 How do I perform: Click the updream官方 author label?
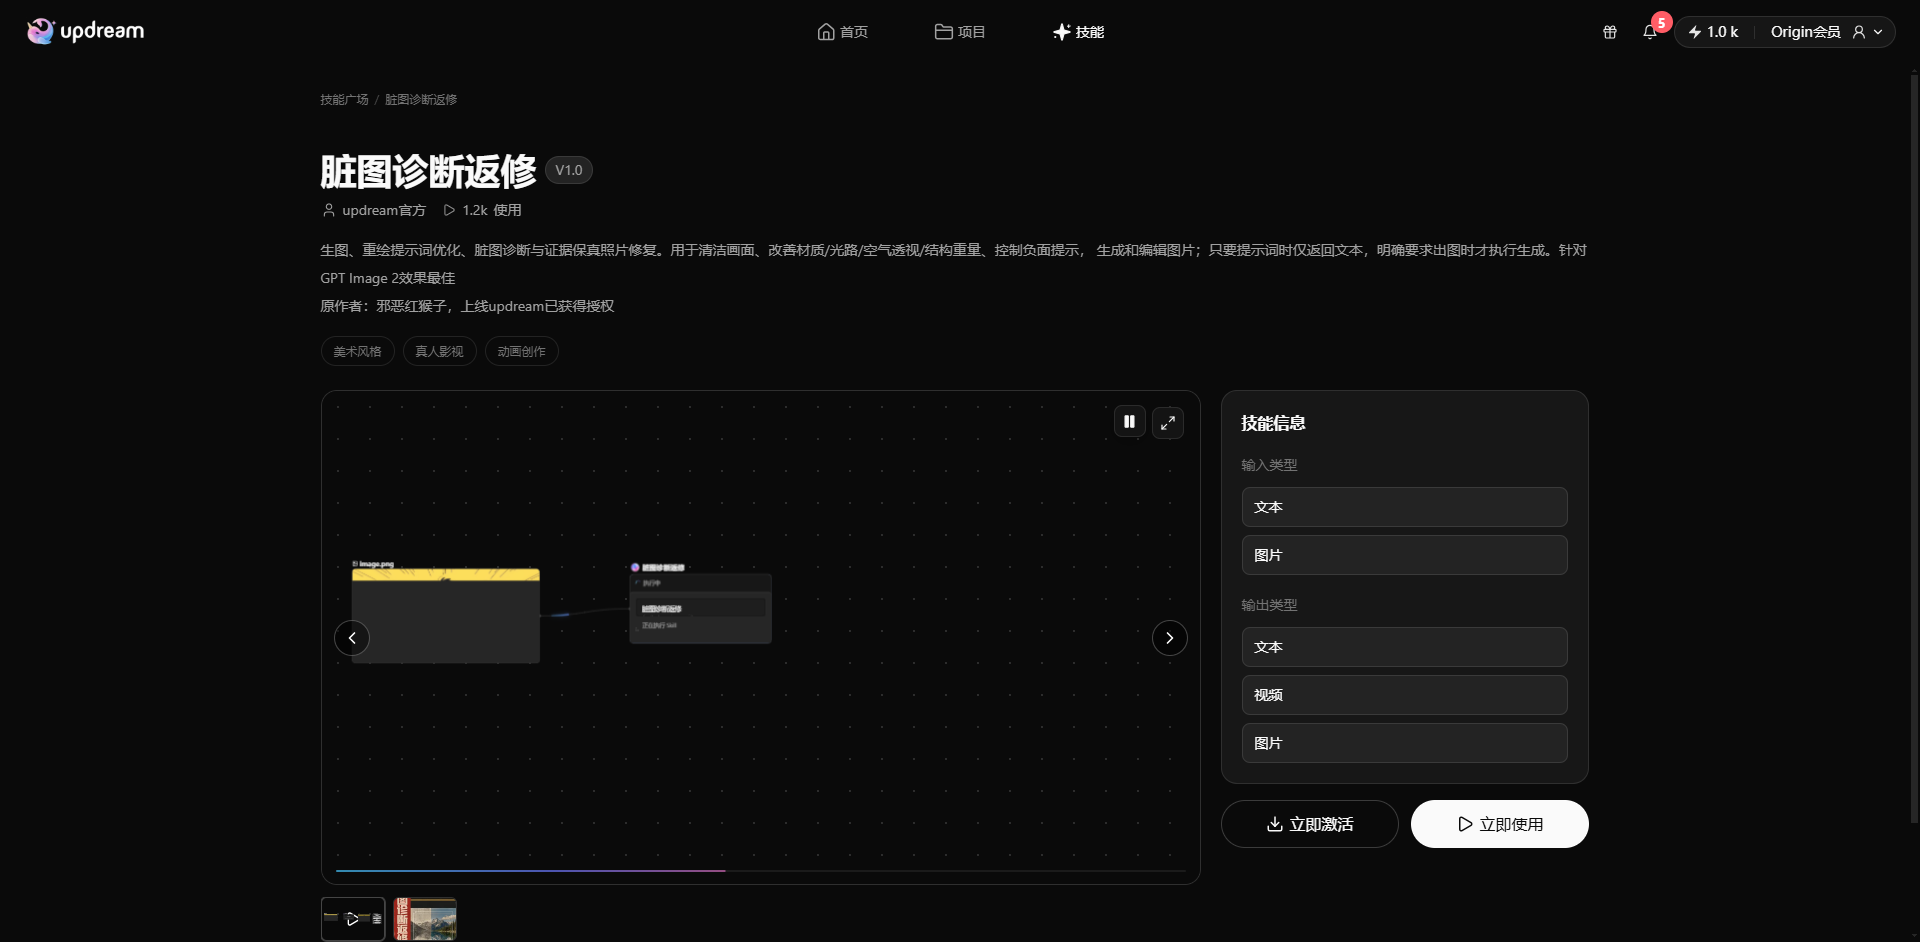[x=374, y=210]
